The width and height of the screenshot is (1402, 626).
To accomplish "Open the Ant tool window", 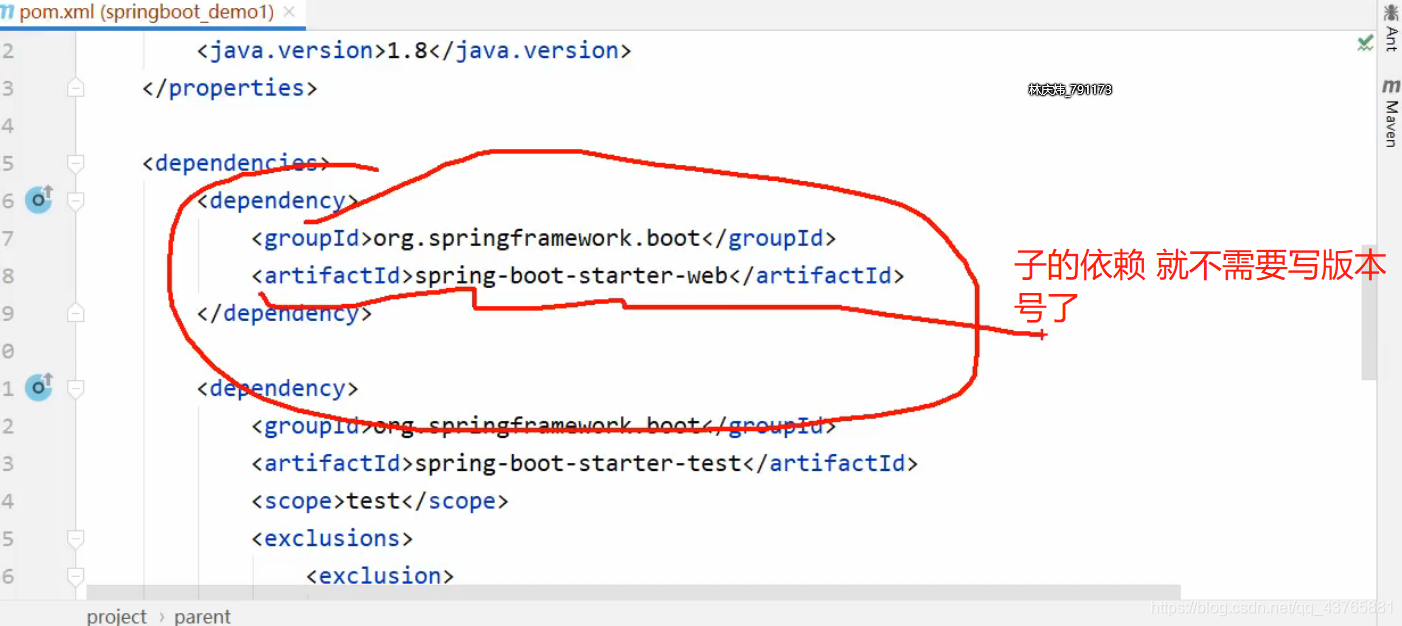I will pyautogui.click(x=1390, y=27).
